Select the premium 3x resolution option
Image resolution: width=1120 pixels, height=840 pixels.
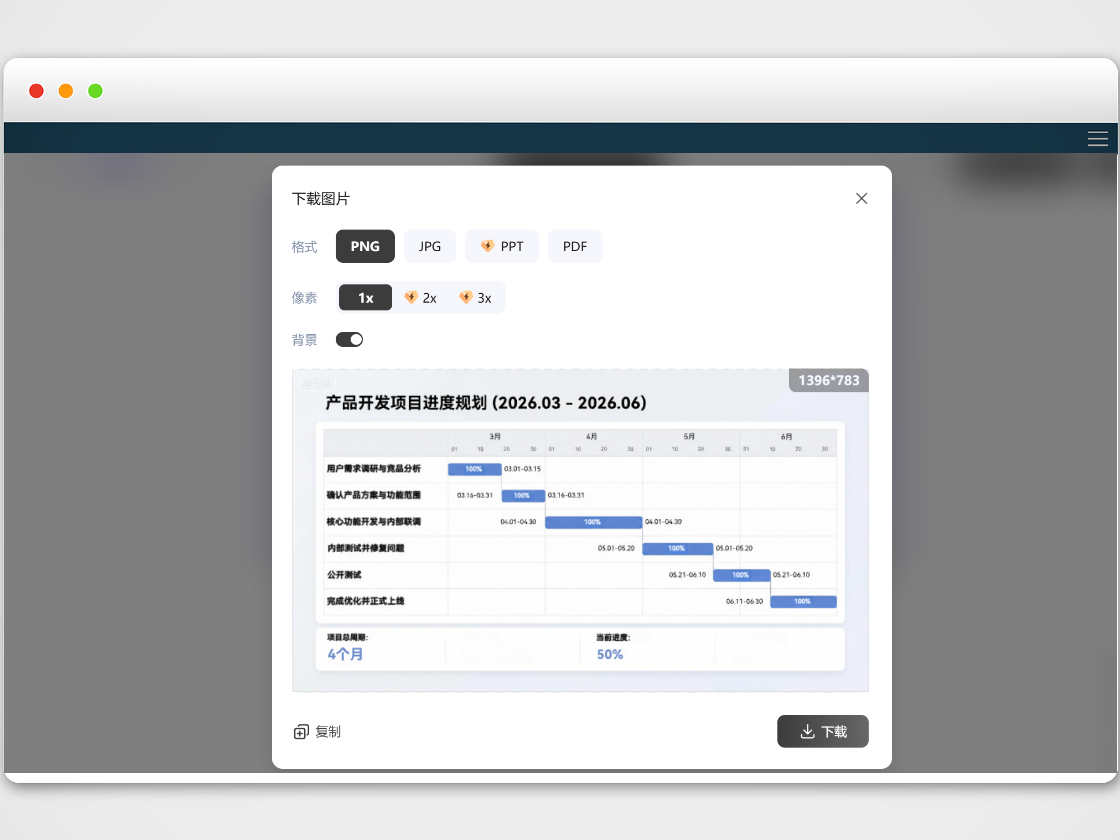(x=476, y=298)
